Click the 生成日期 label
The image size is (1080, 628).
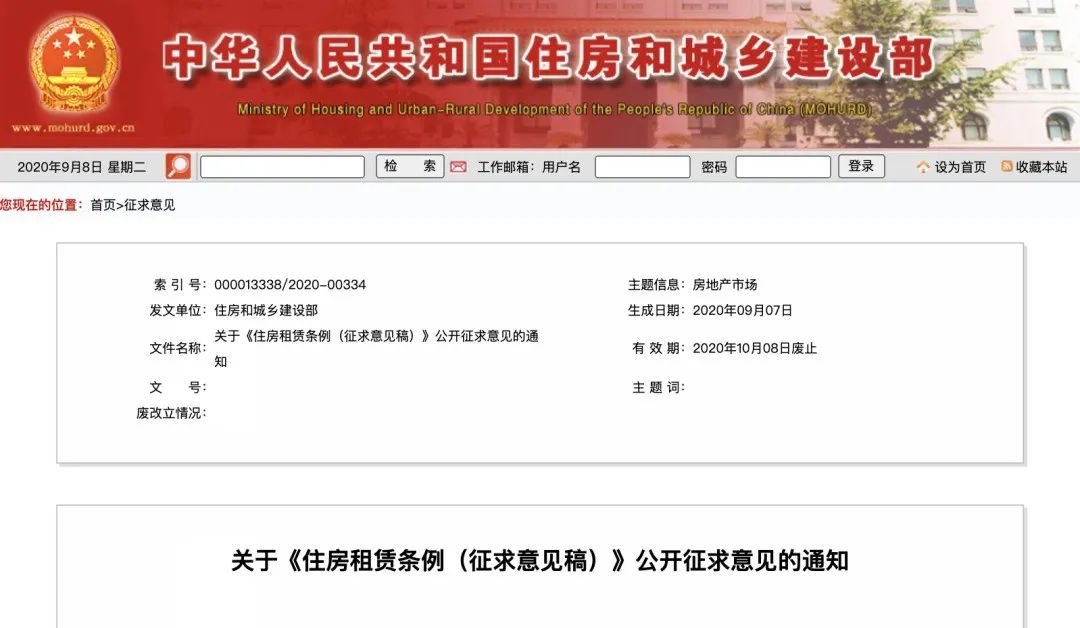point(656,310)
